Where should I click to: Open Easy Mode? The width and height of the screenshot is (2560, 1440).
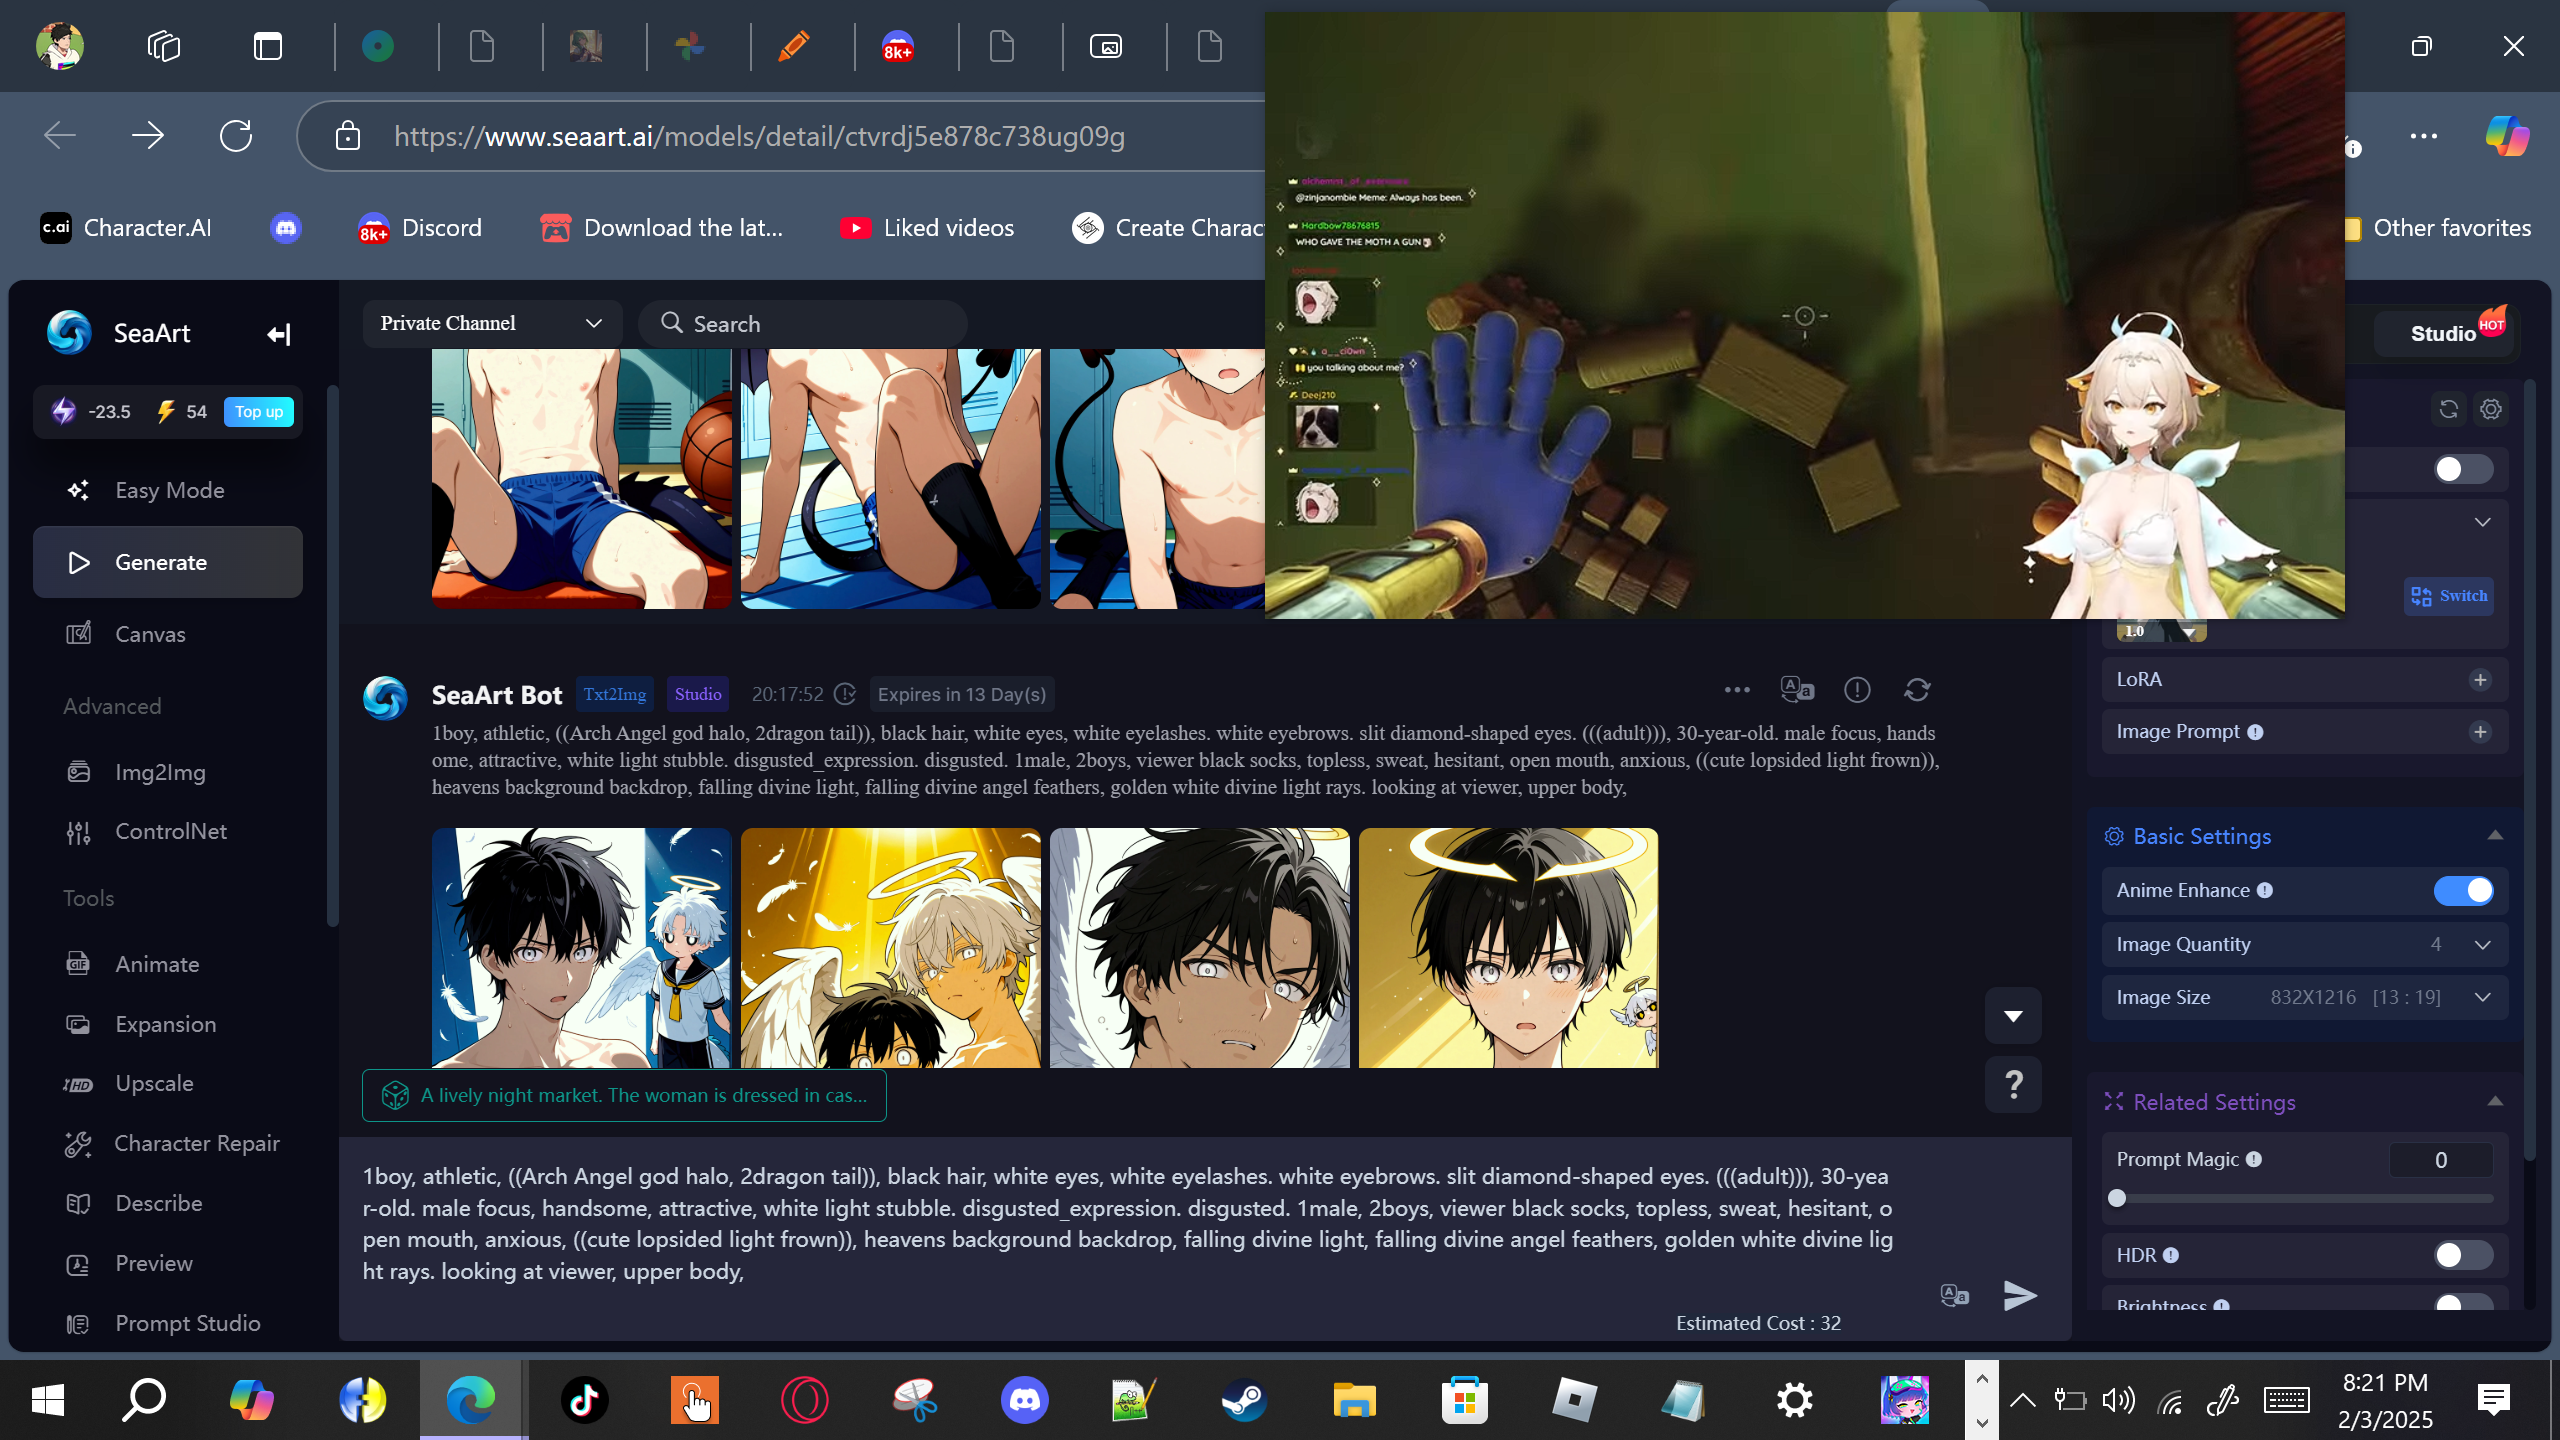tap(168, 490)
